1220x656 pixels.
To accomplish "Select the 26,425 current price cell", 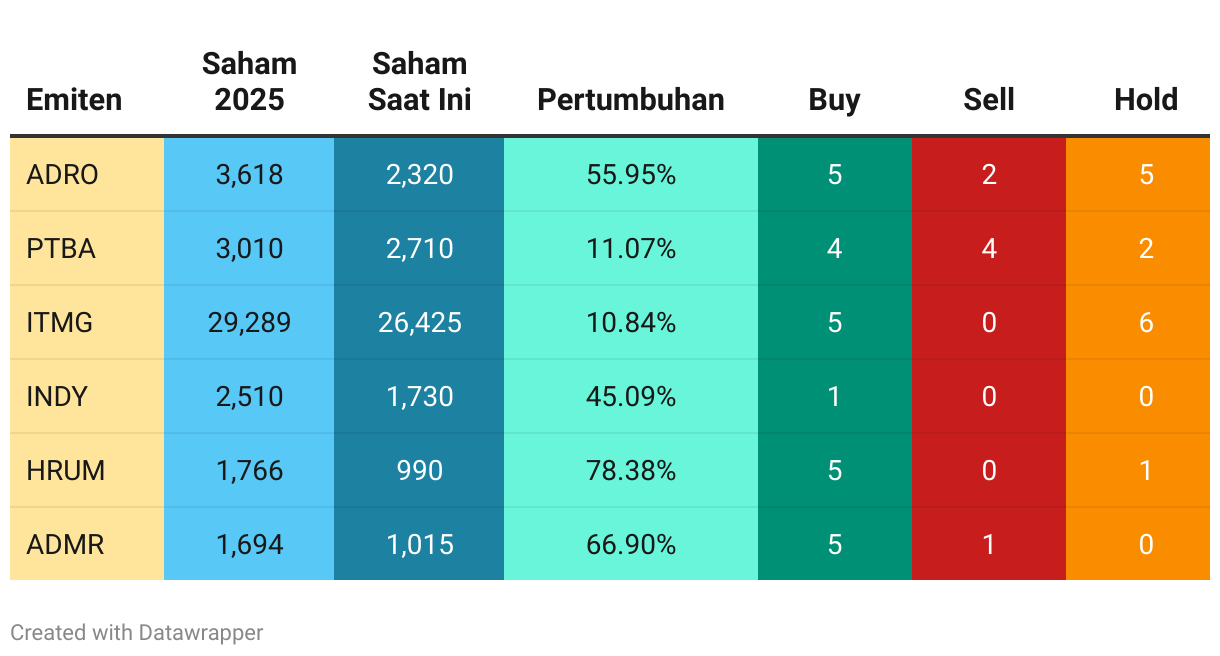I will pos(419,323).
